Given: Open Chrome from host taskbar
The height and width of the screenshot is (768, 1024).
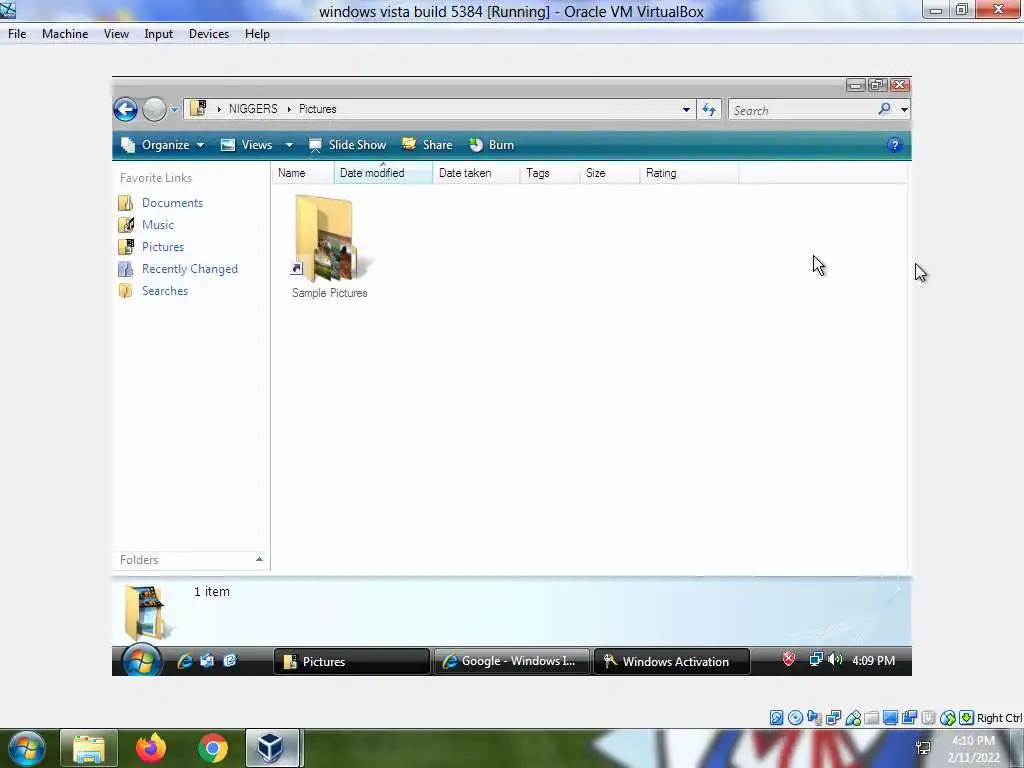Looking at the screenshot, I should (x=213, y=748).
